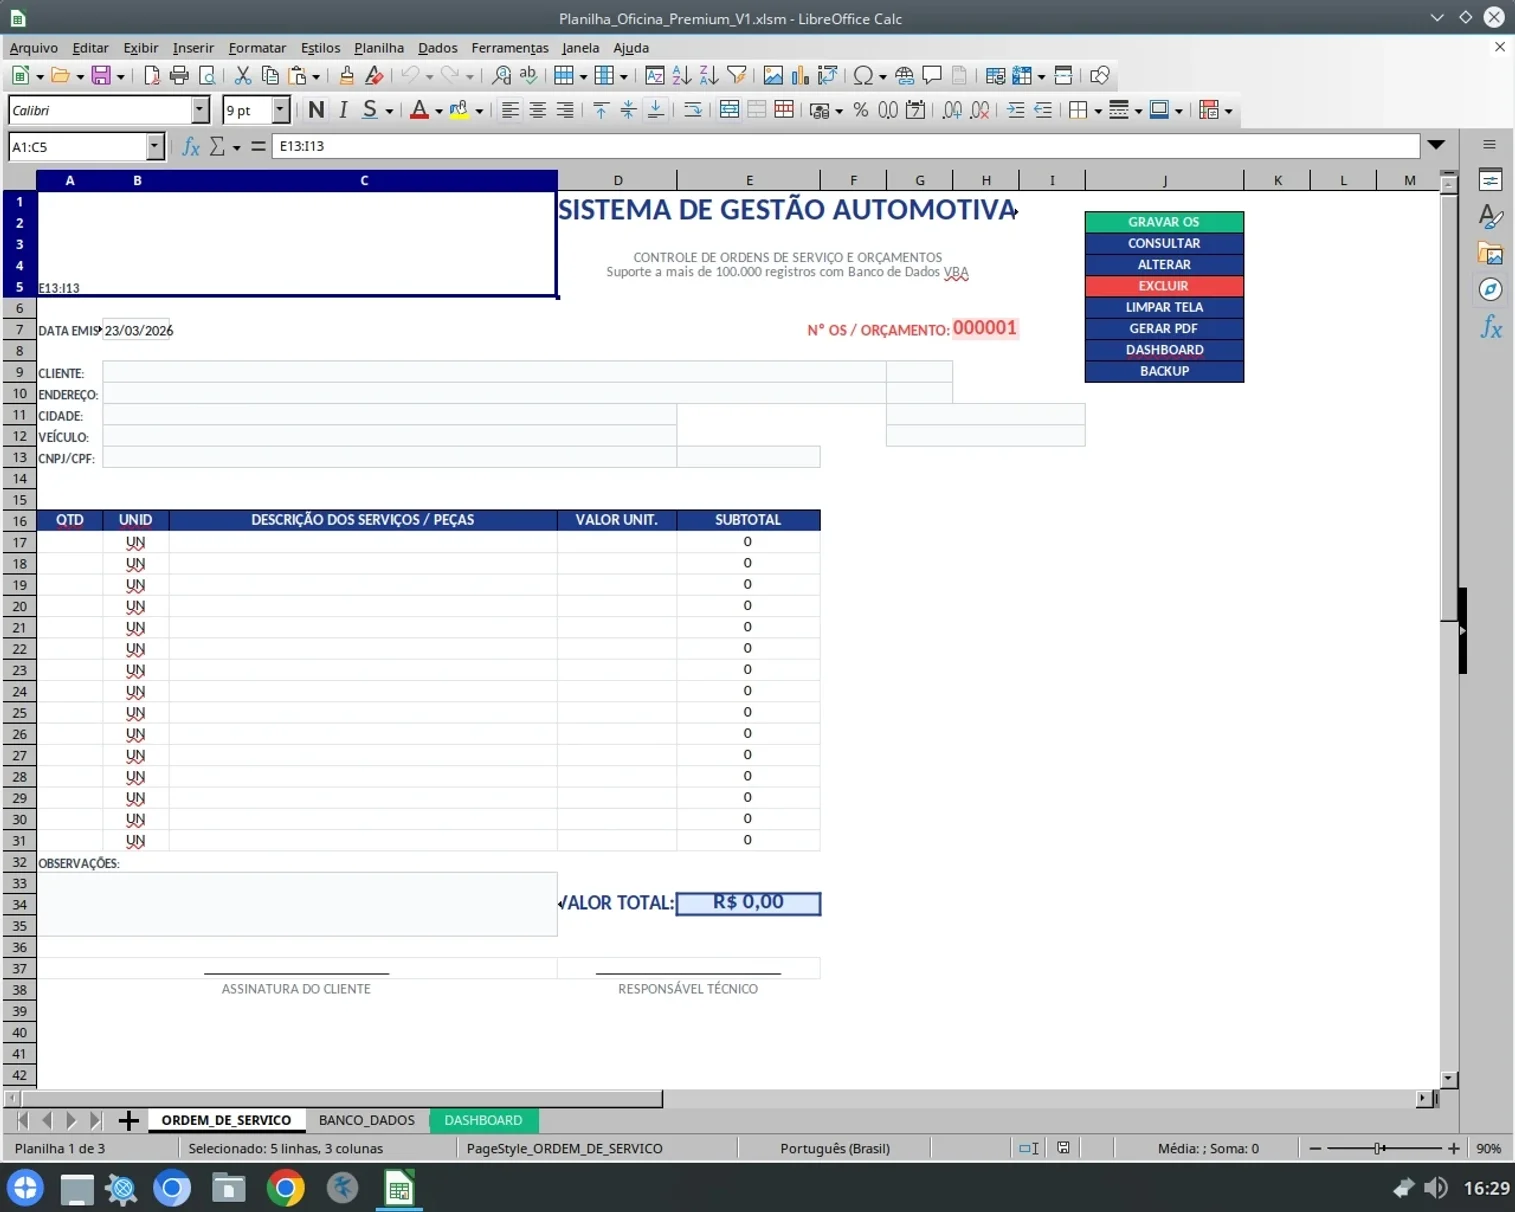Click the Print icon in the toolbar
Viewport: 1515px width, 1212px height.
(179, 75)
